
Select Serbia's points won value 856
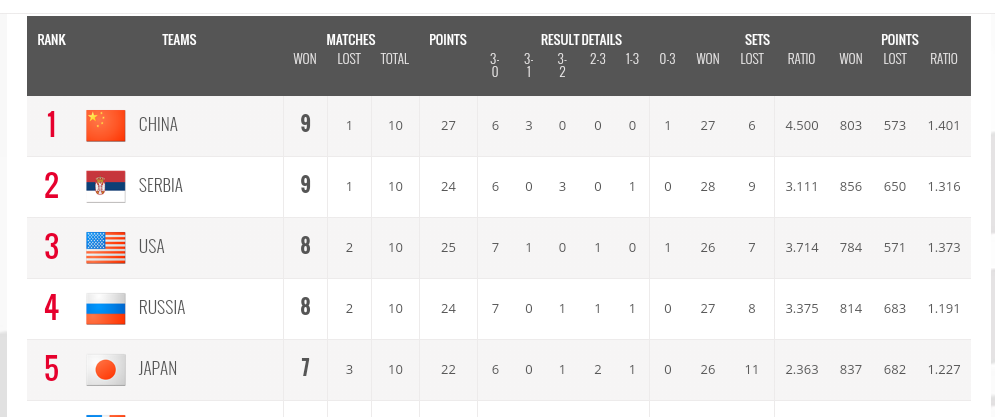tap(851, 187)
